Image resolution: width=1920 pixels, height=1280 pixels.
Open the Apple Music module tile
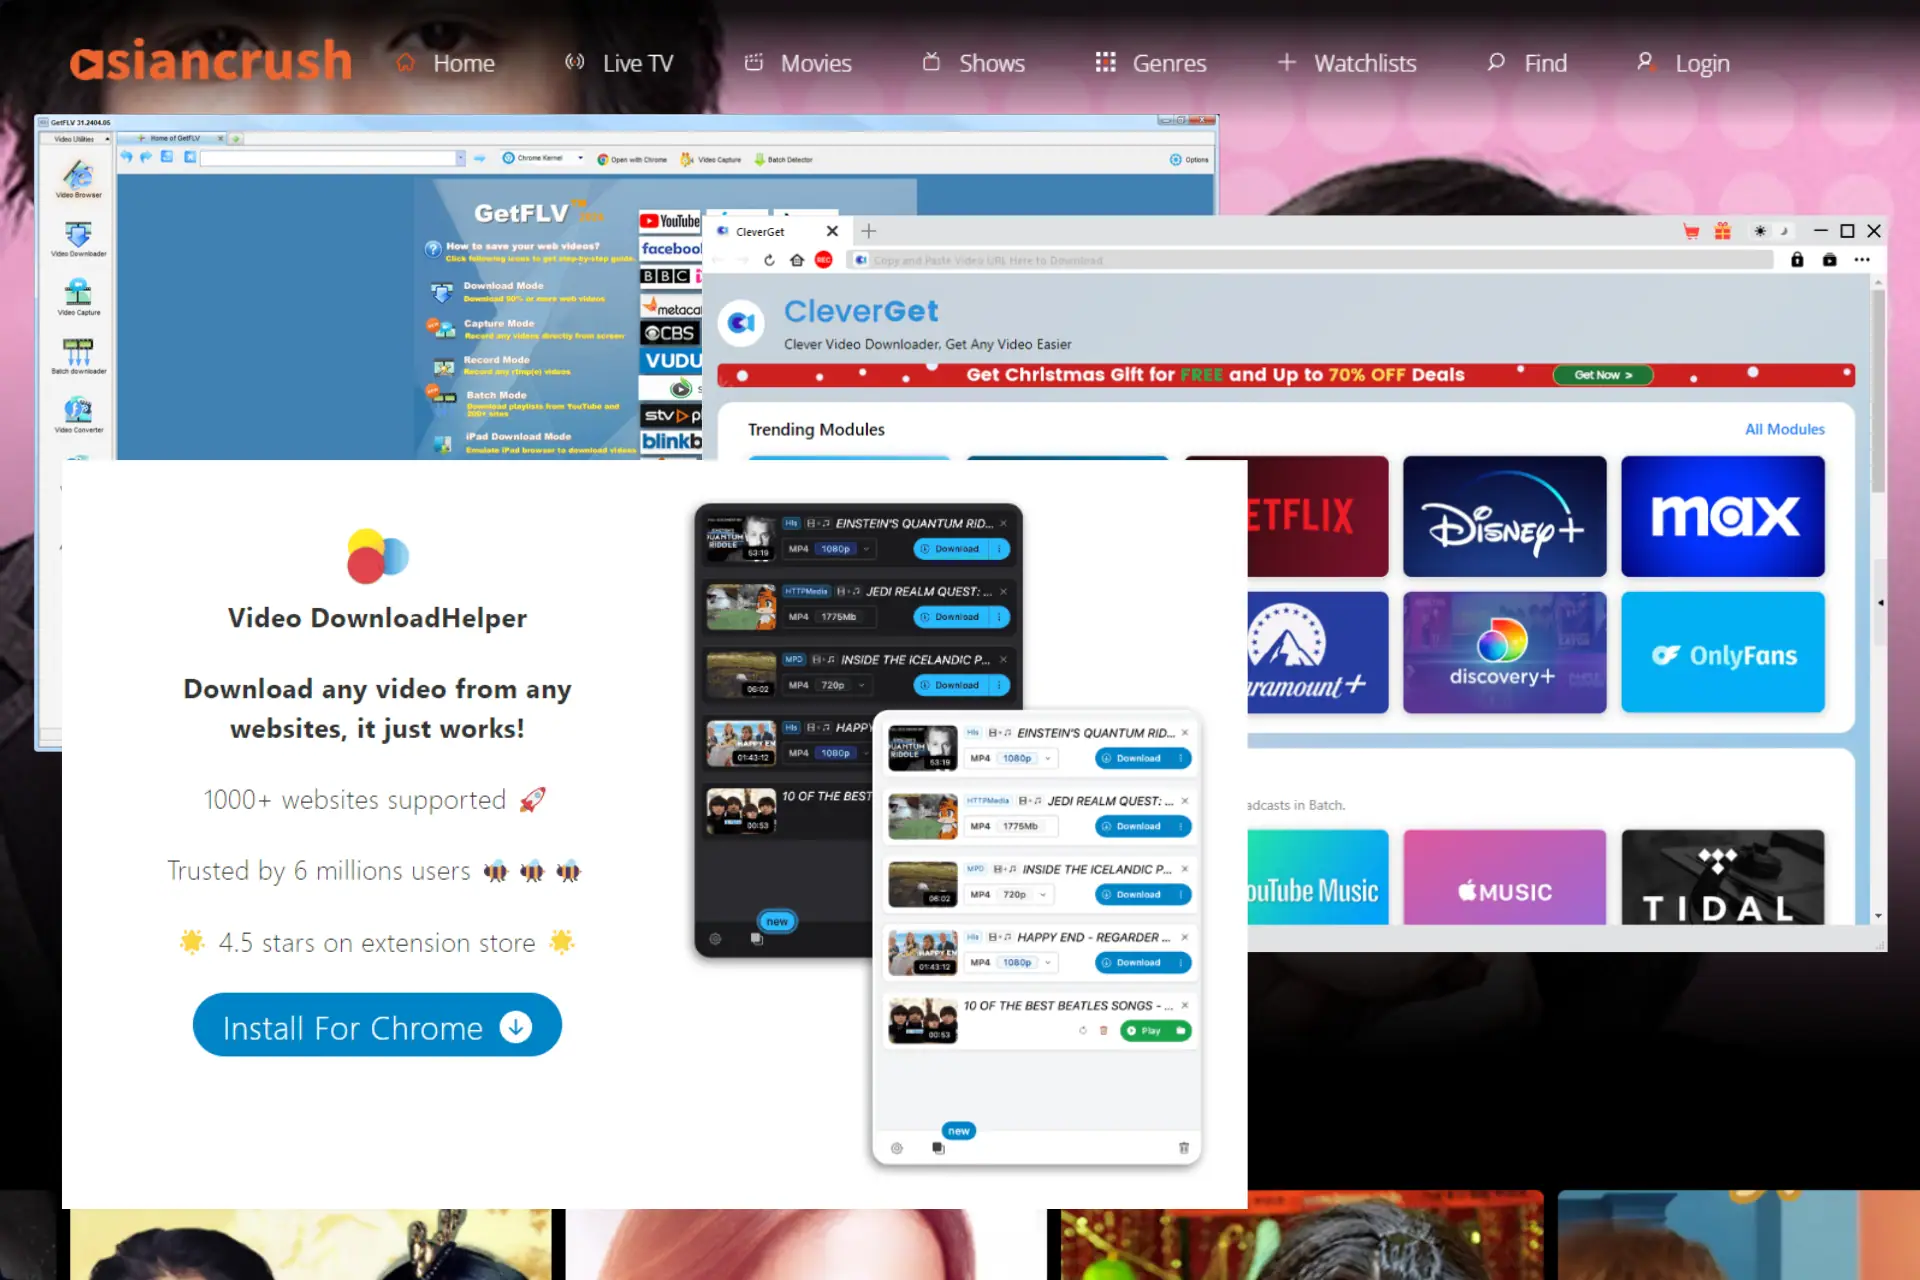click(1504, 877)
